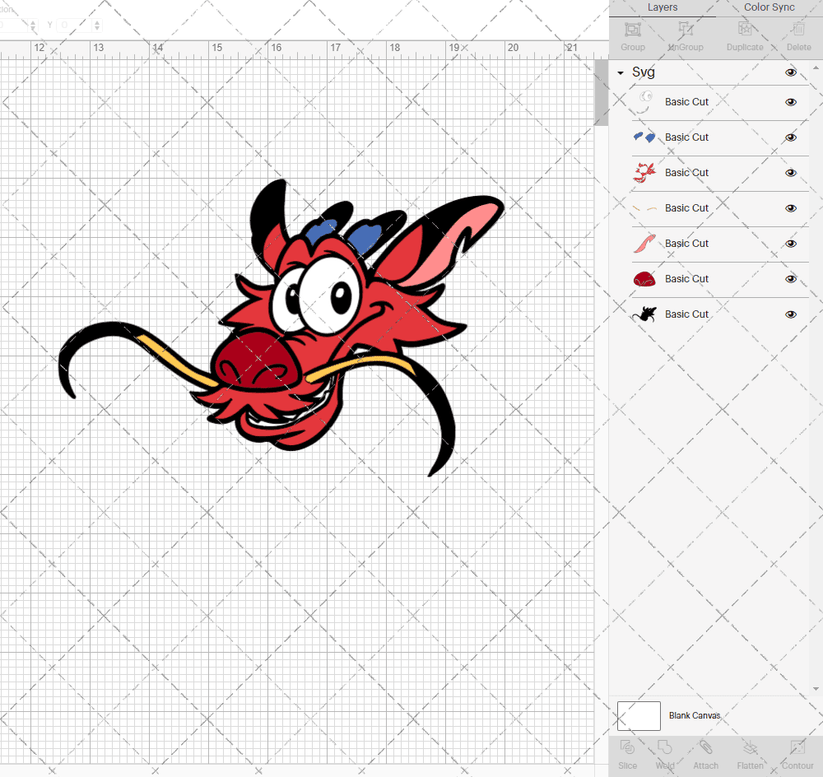
Task: Hide the bottom Basic Cut layer
Action: 791,314
